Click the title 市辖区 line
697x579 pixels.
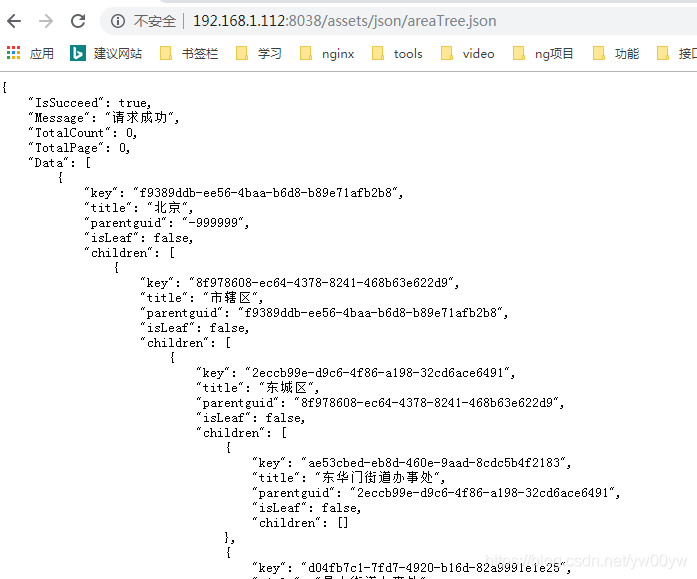(x=202, y=297)
